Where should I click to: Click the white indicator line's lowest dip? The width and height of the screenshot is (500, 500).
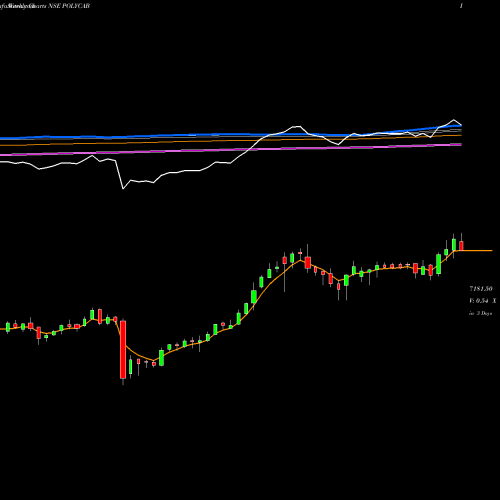(x=123, y=188)
